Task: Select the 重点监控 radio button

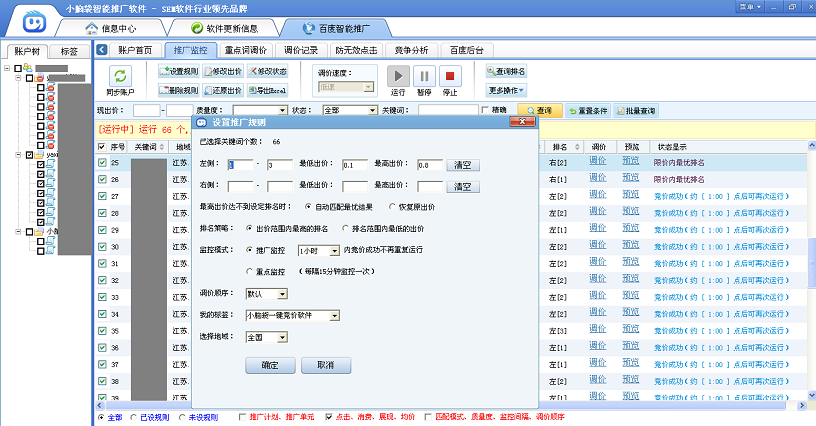Action: tap(249, 271)
